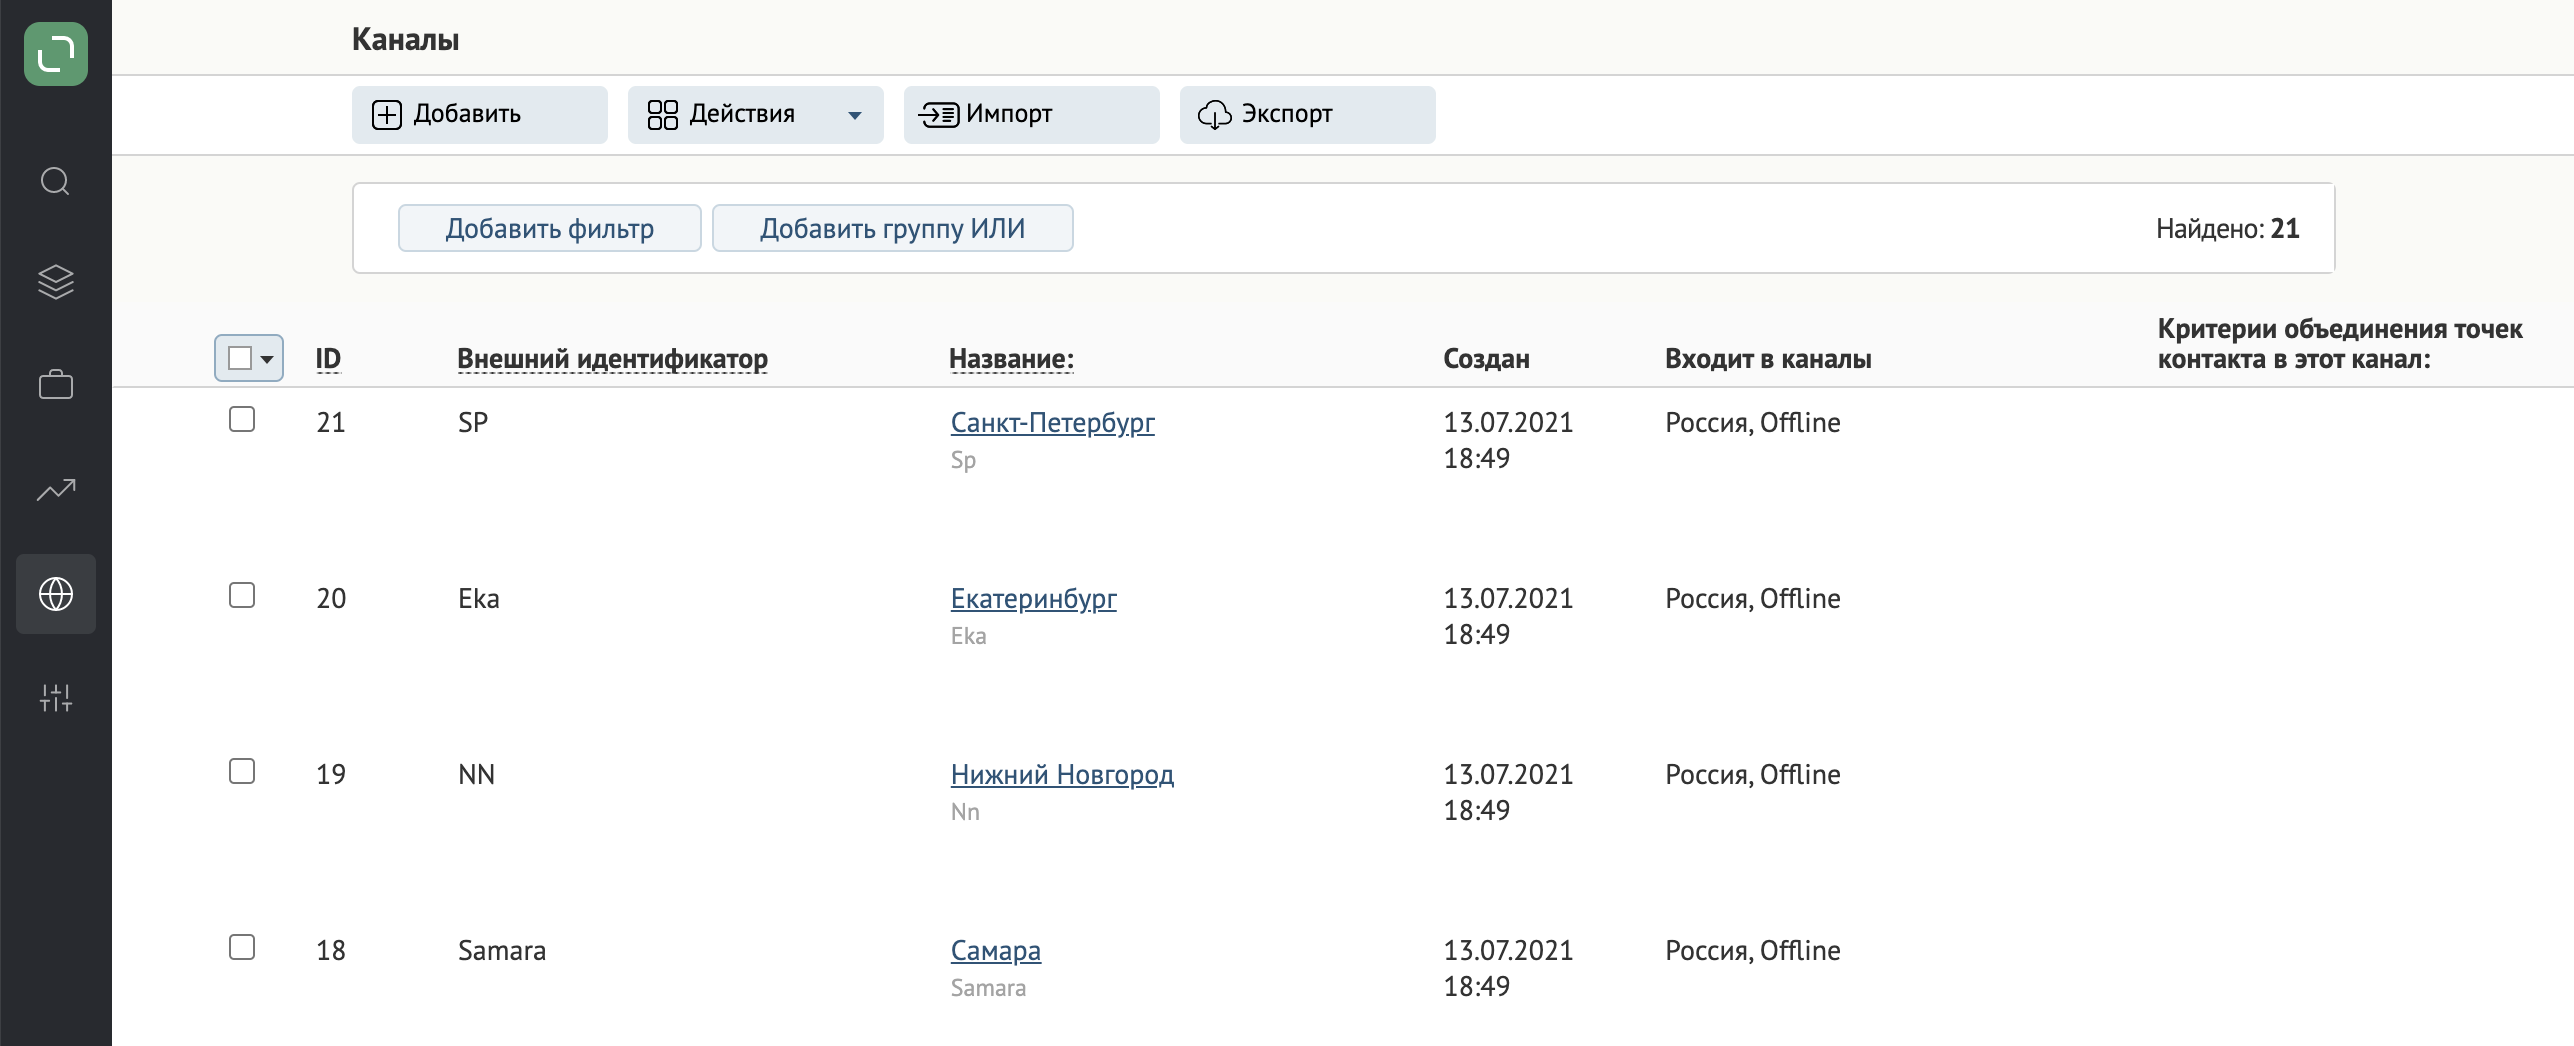The height and width of the screenshot is (1046, 2574).
Task: Sort by Название column header
Action: pyautogui.click(x=1011, y=359)
